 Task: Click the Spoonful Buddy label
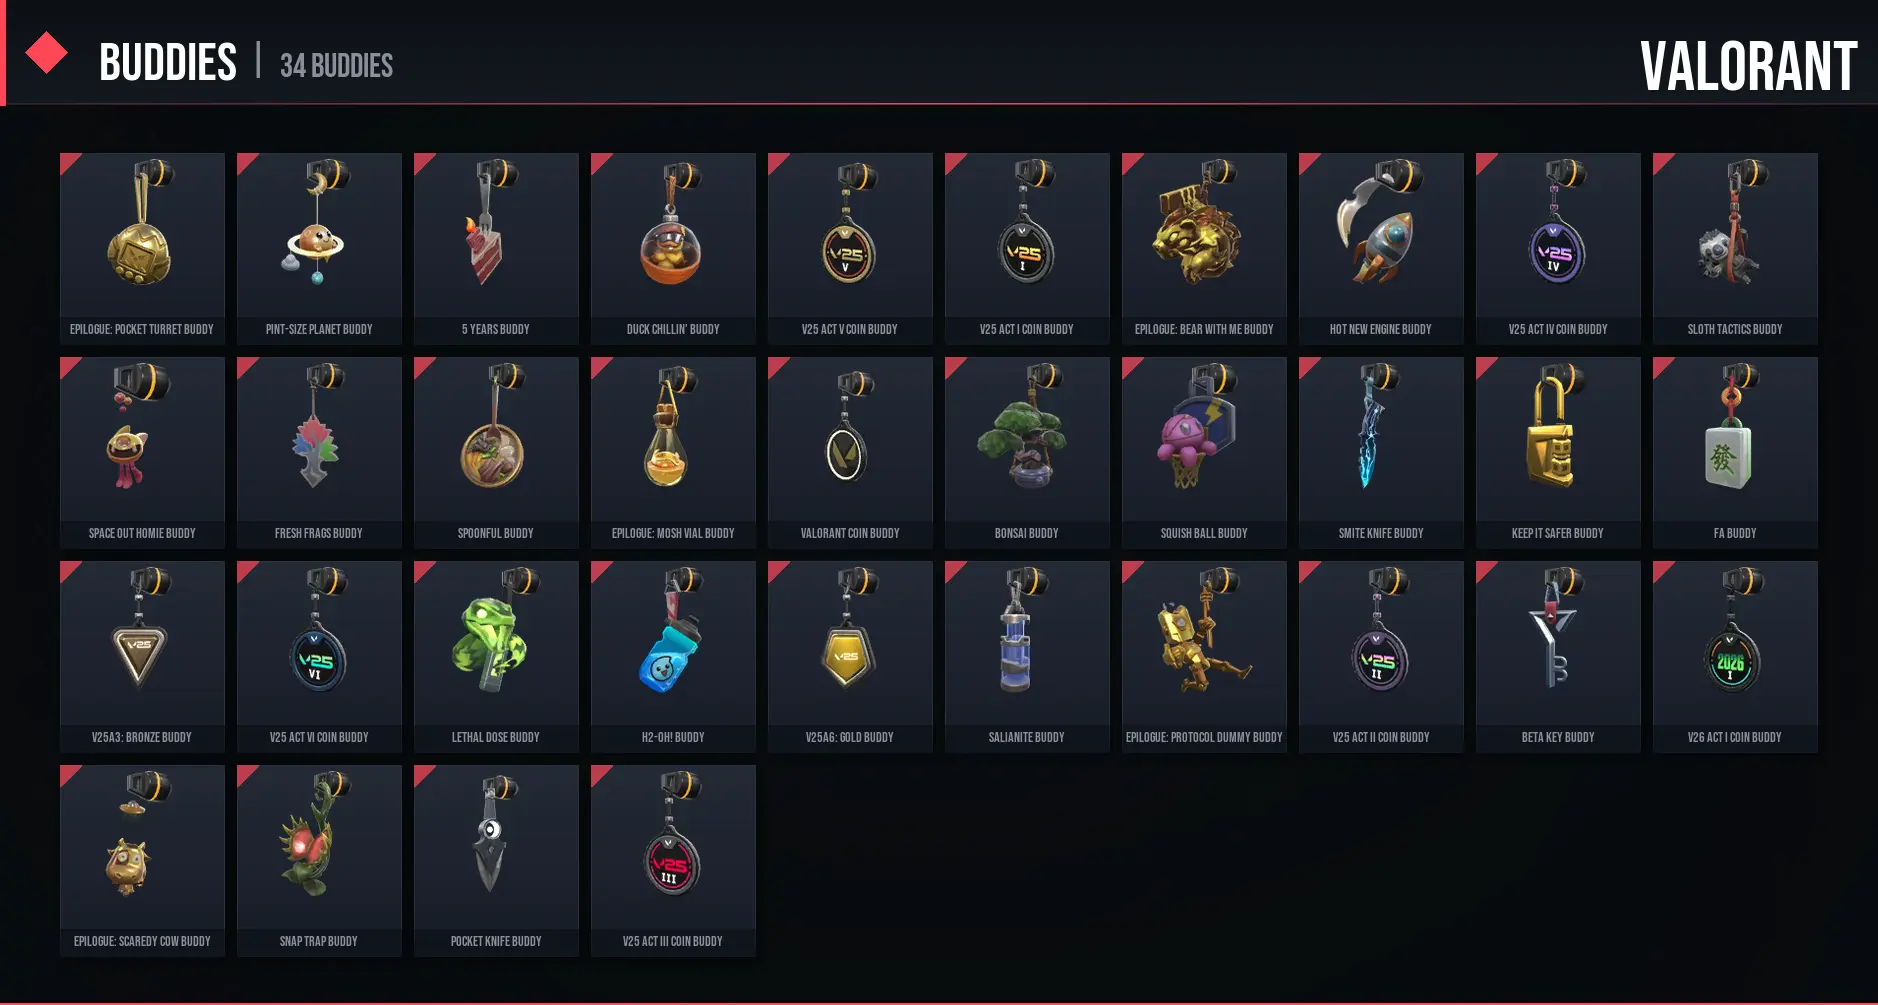coord(496,533)
